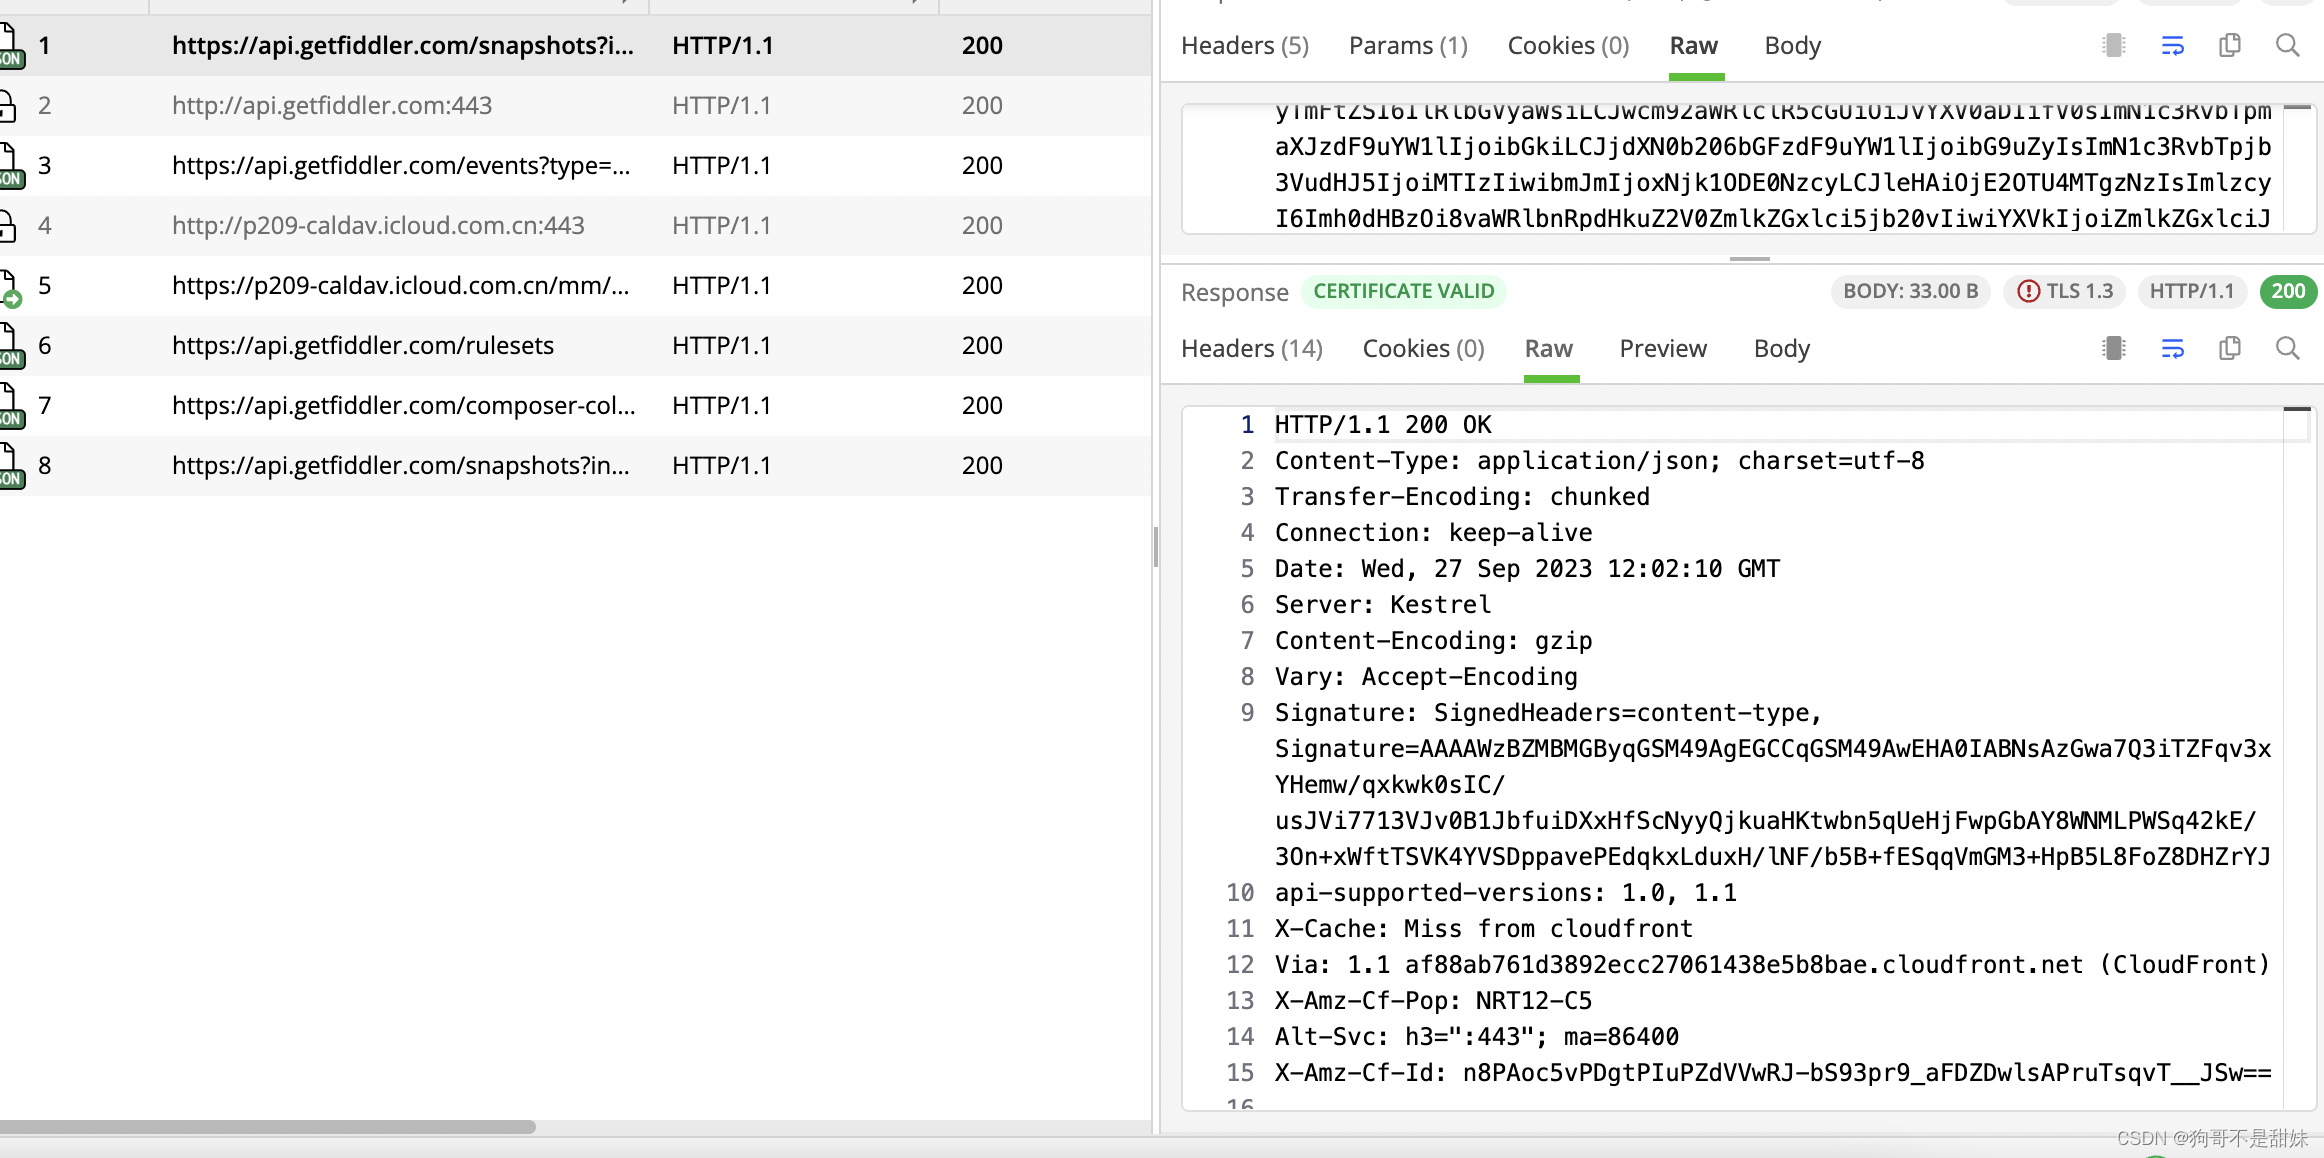Click the 'HTTP/1.1 200 OK' response line
Image resolution: width=2324 pixels, height=1158 pixels.
(1383, 425)
